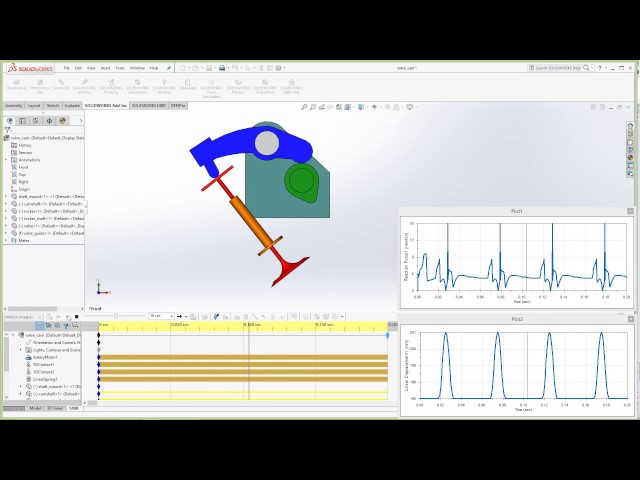Click the SOLIDWORKS Simulation add-in button

tap(138, 87)
